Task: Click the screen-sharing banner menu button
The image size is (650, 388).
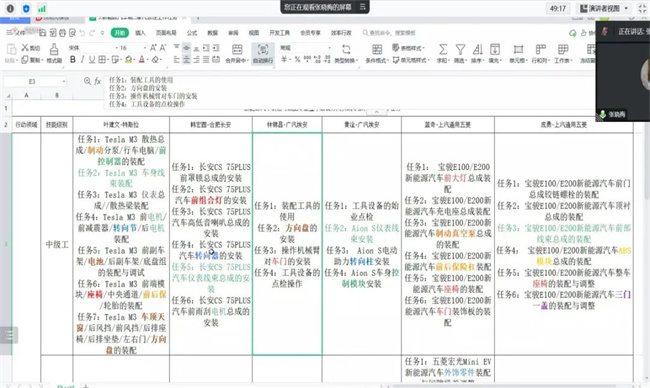Action: tap(362, 7)
